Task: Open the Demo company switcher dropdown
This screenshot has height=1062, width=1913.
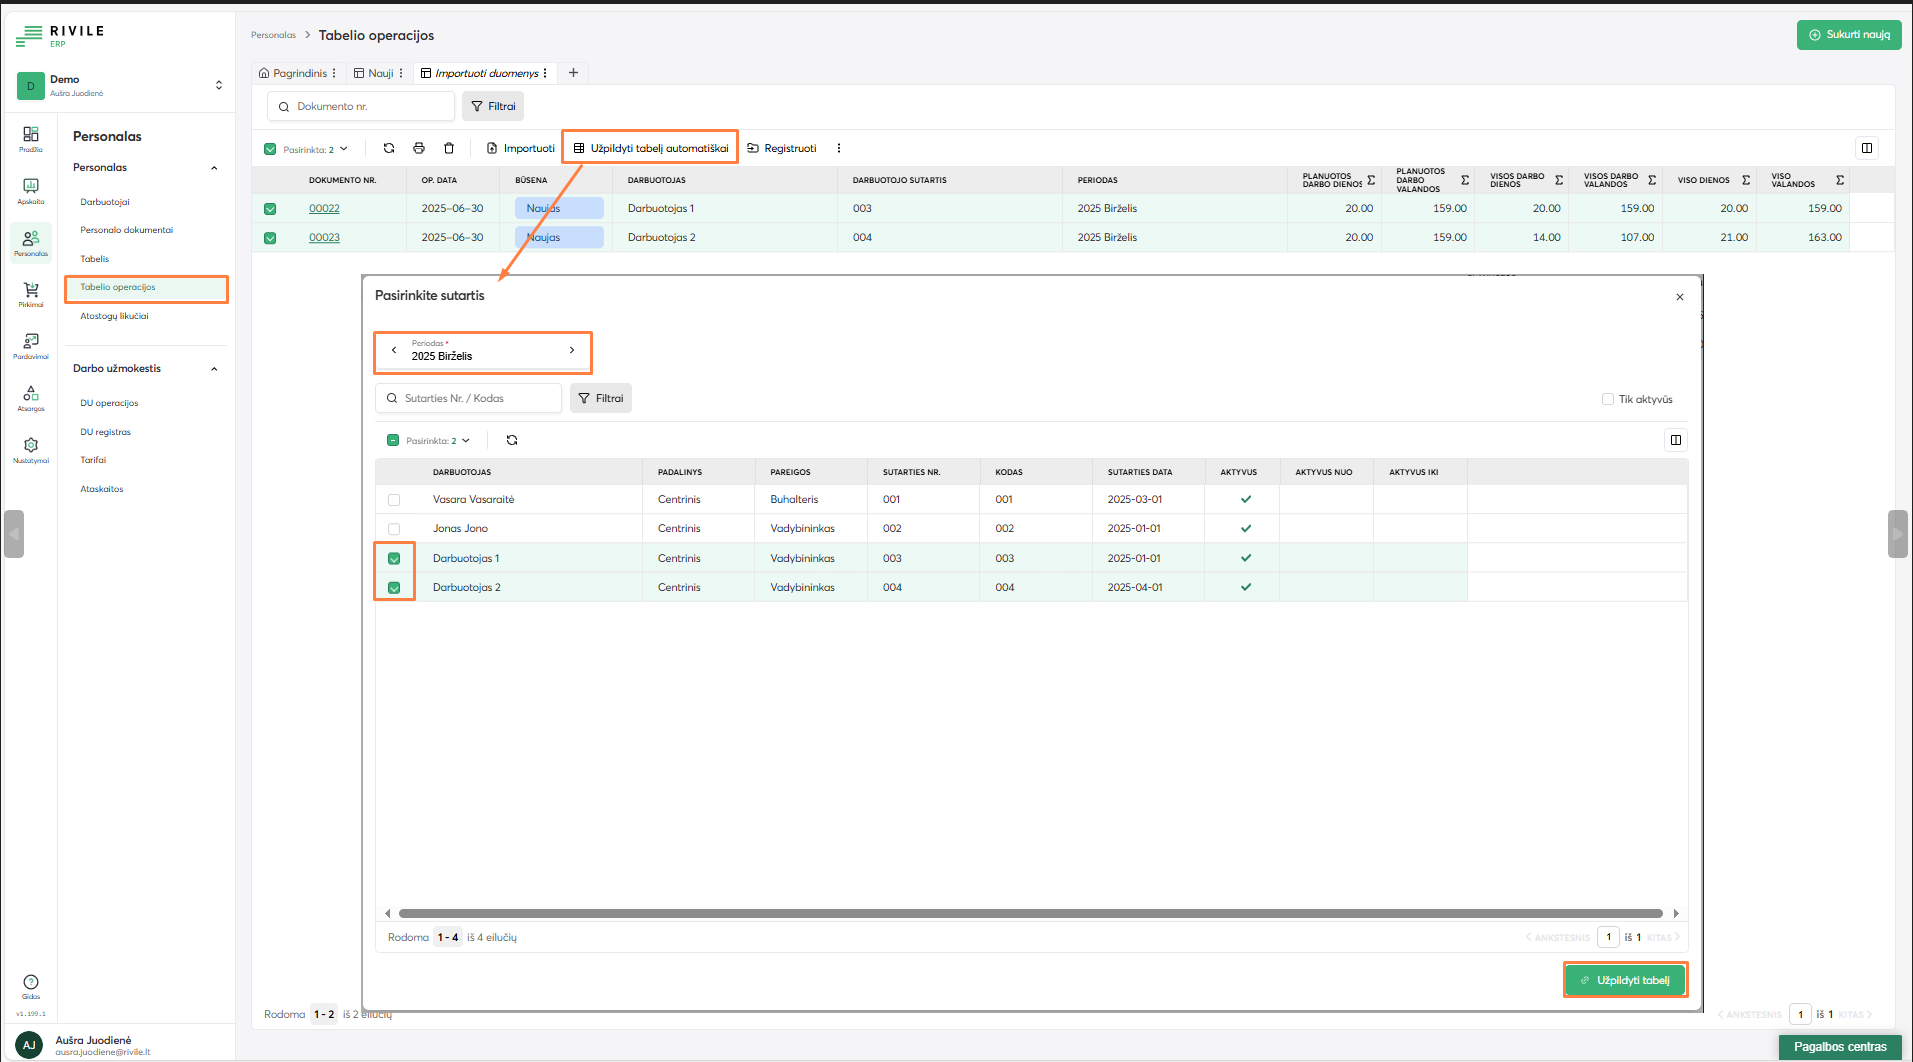Action: tap(219, 85)
